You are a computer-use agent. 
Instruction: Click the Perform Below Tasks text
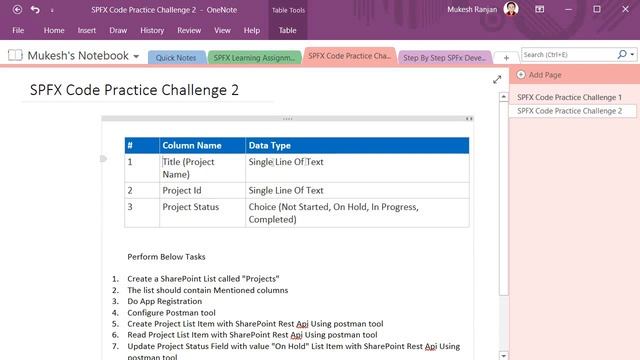[166, 257]
